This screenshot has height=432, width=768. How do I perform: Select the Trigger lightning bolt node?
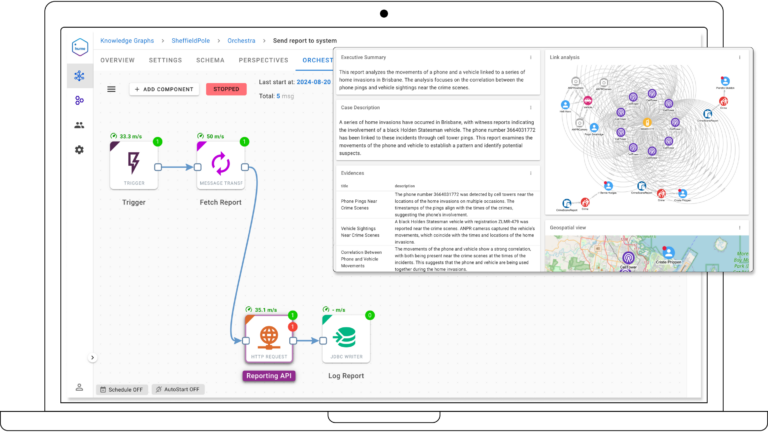tap(134, 165)
